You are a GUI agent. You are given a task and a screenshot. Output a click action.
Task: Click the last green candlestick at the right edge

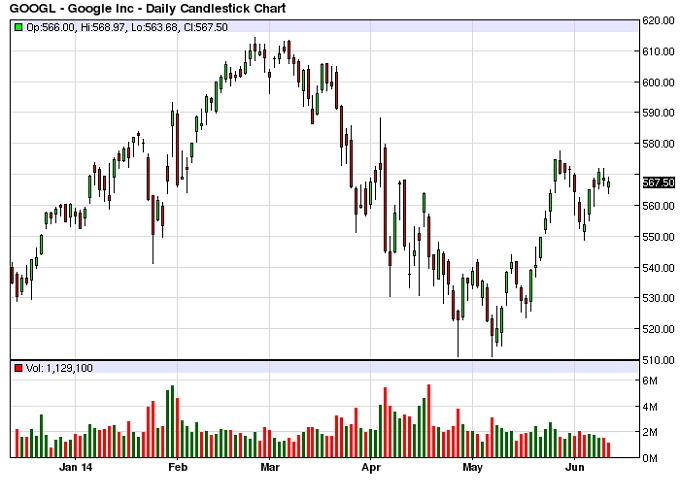pyautogui.click(x=608, y=184)
